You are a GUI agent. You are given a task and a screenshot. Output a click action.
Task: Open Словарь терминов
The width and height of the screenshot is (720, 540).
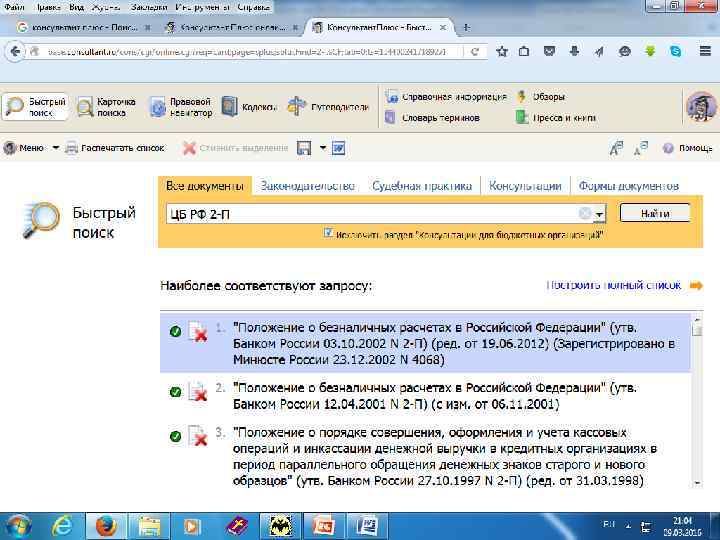432,118
